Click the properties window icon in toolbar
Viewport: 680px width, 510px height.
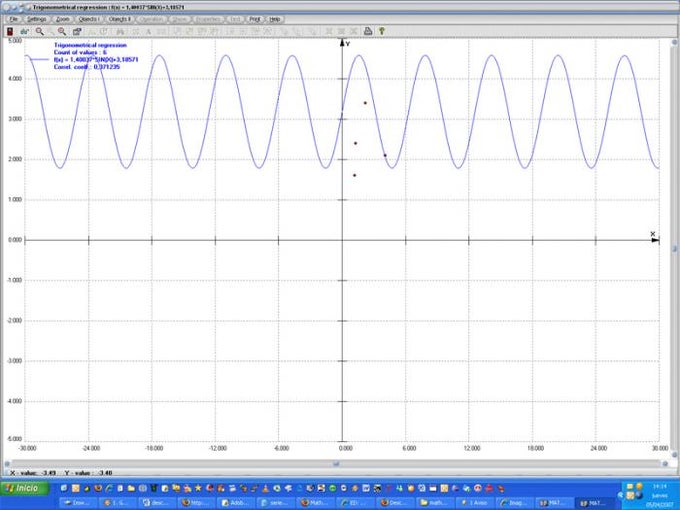(77, 31)
